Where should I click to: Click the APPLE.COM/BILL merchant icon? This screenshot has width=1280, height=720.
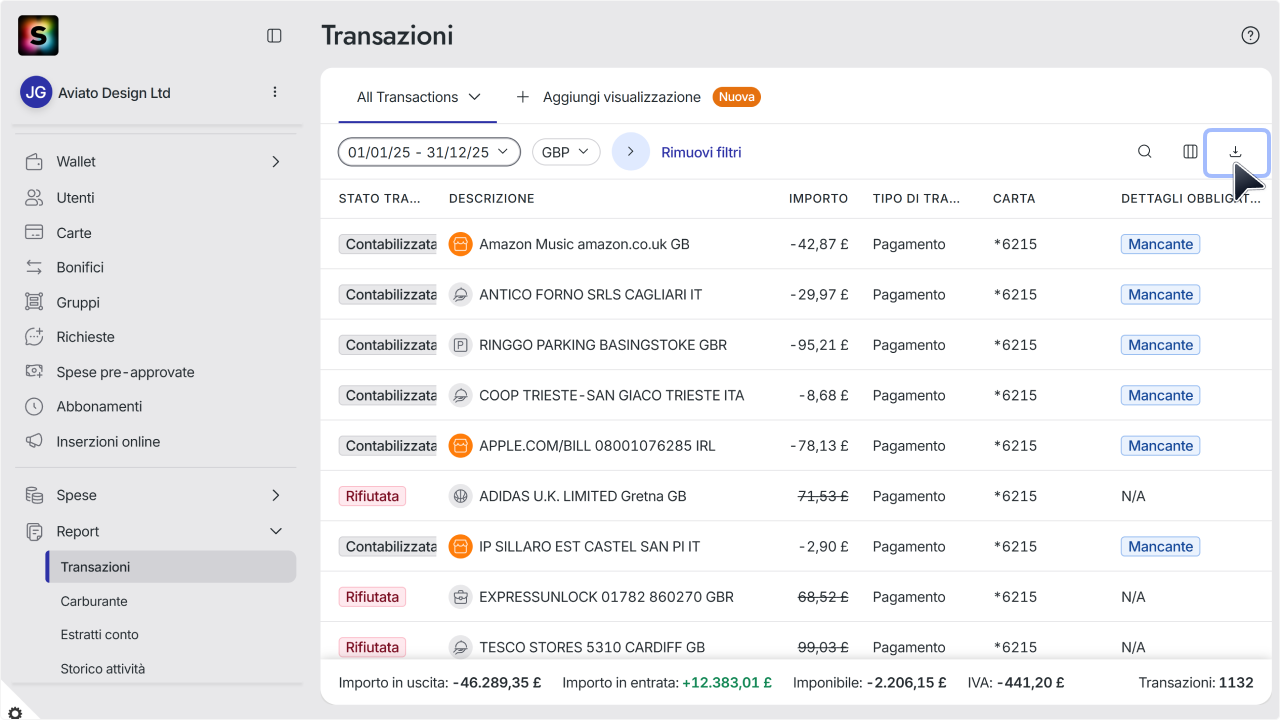[460, 446]
